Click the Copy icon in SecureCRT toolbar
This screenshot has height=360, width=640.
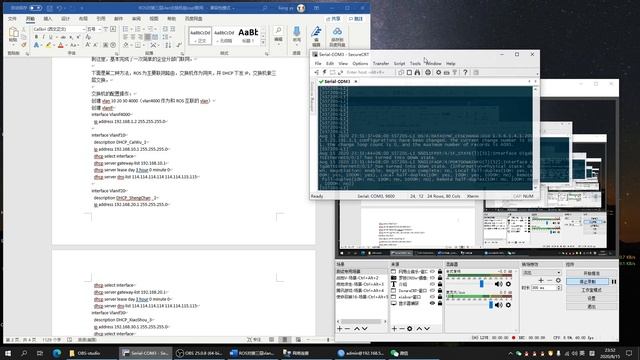pyautogui.click(x=401, y=72)
